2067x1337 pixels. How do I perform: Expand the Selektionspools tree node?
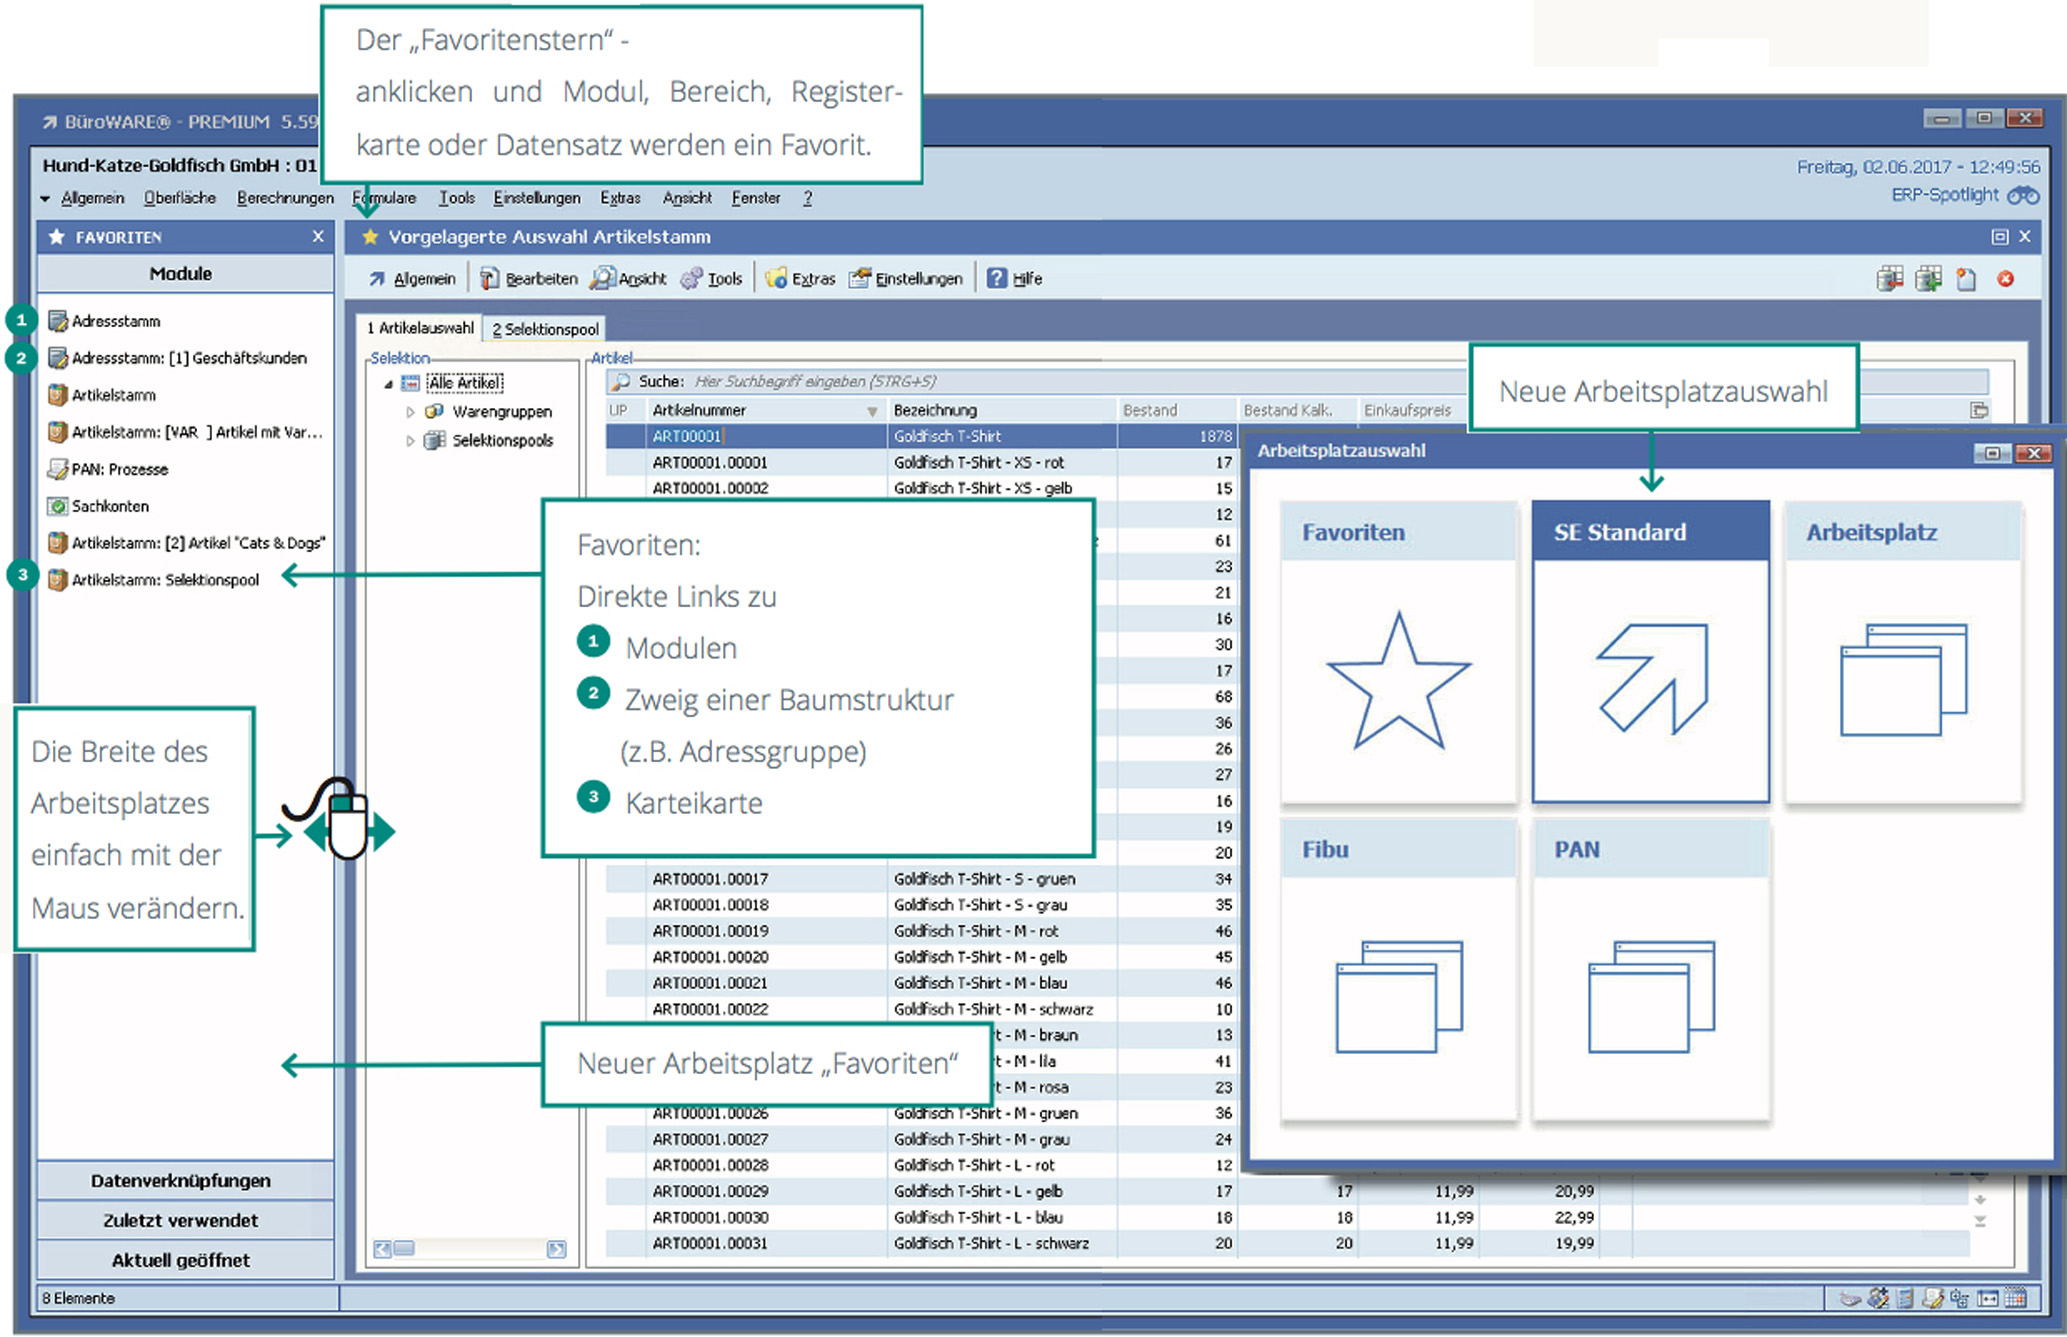click(410, 441)
